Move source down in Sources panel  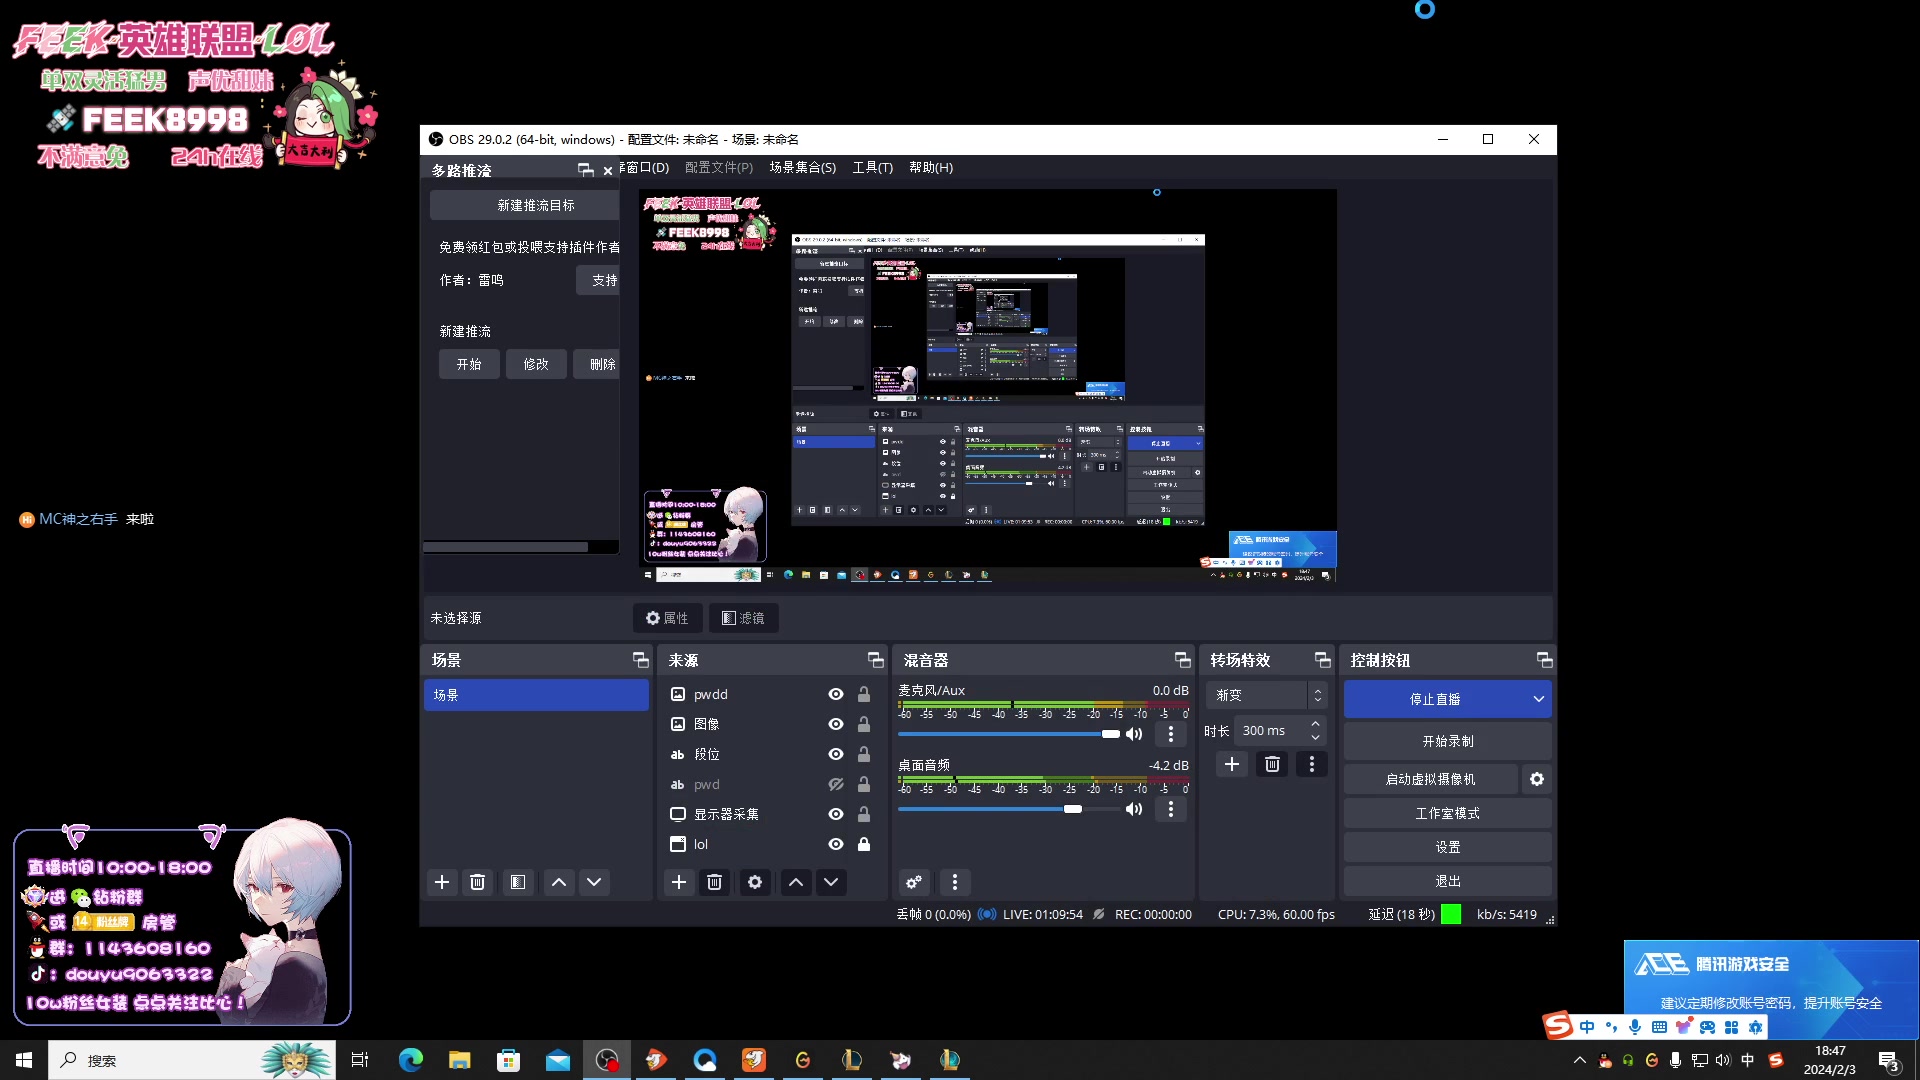tap(831, 882)
